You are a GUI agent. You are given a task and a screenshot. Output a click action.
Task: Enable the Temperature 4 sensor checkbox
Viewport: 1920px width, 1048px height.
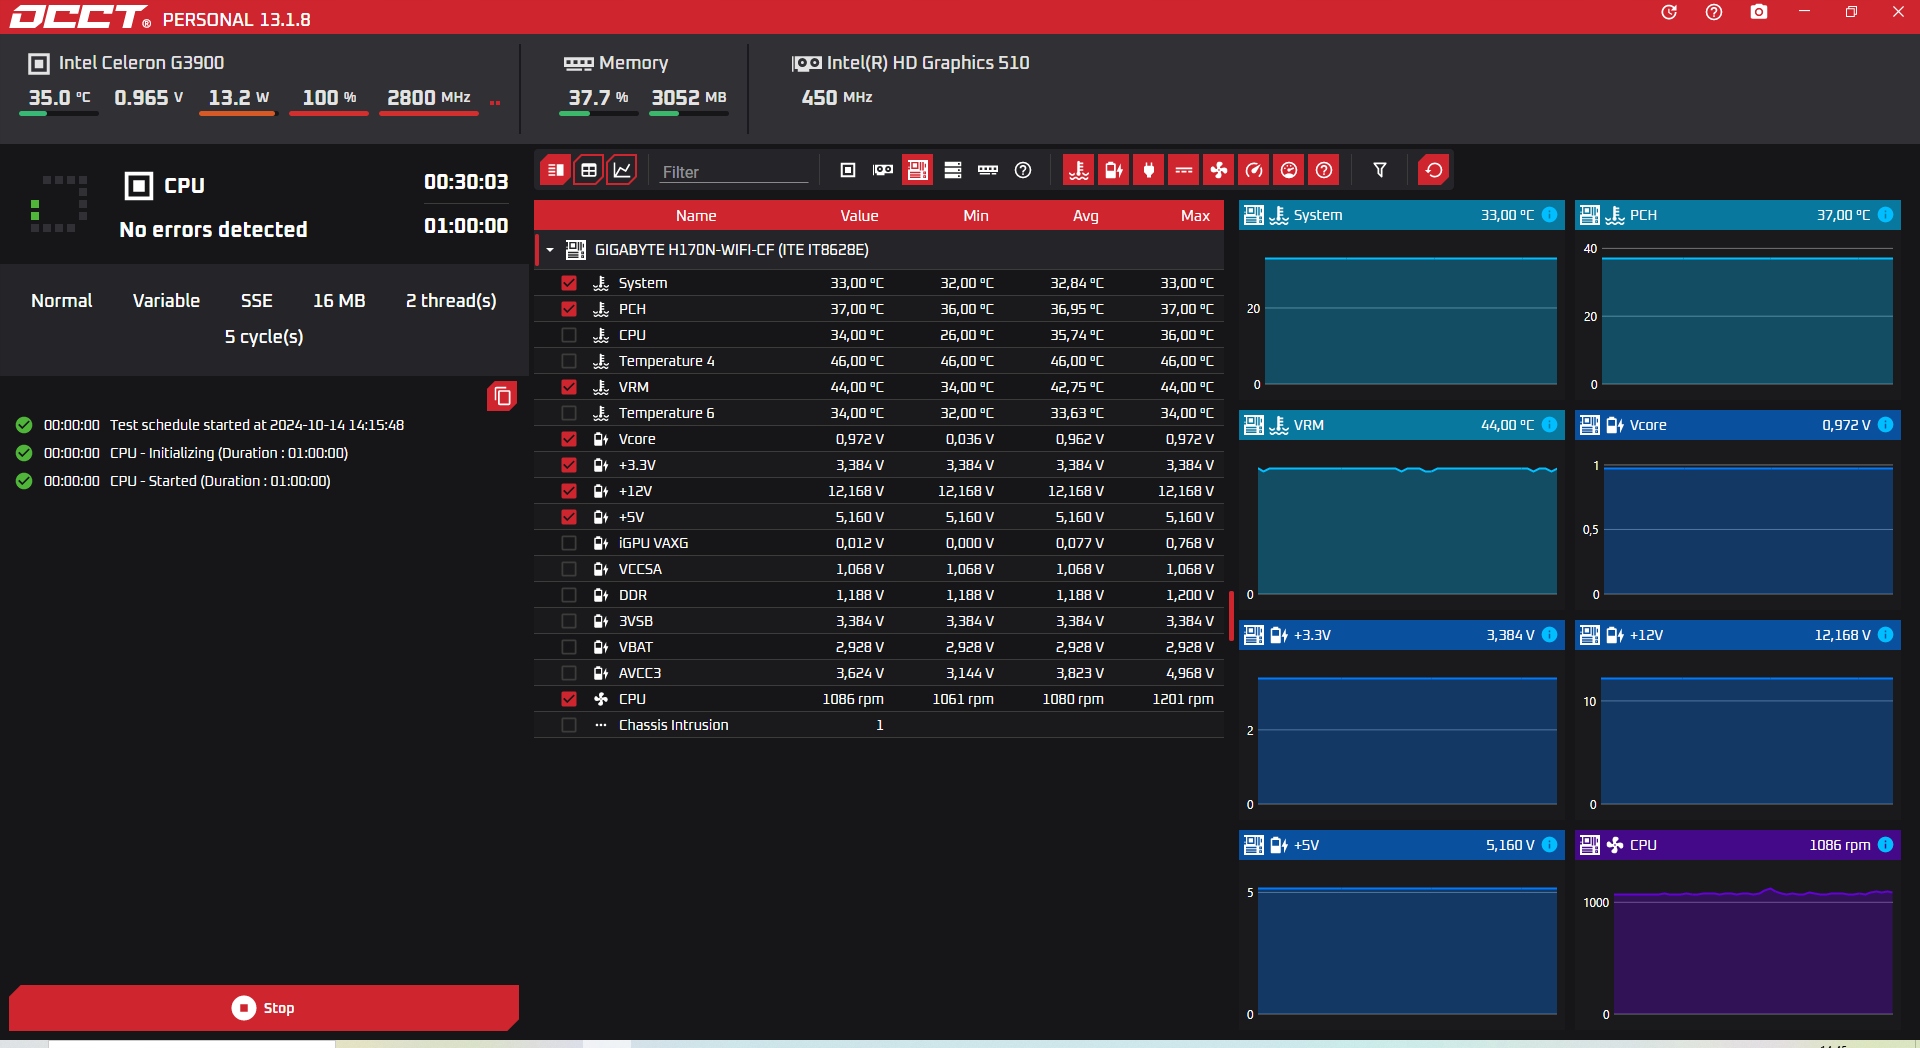coord(569,361)
